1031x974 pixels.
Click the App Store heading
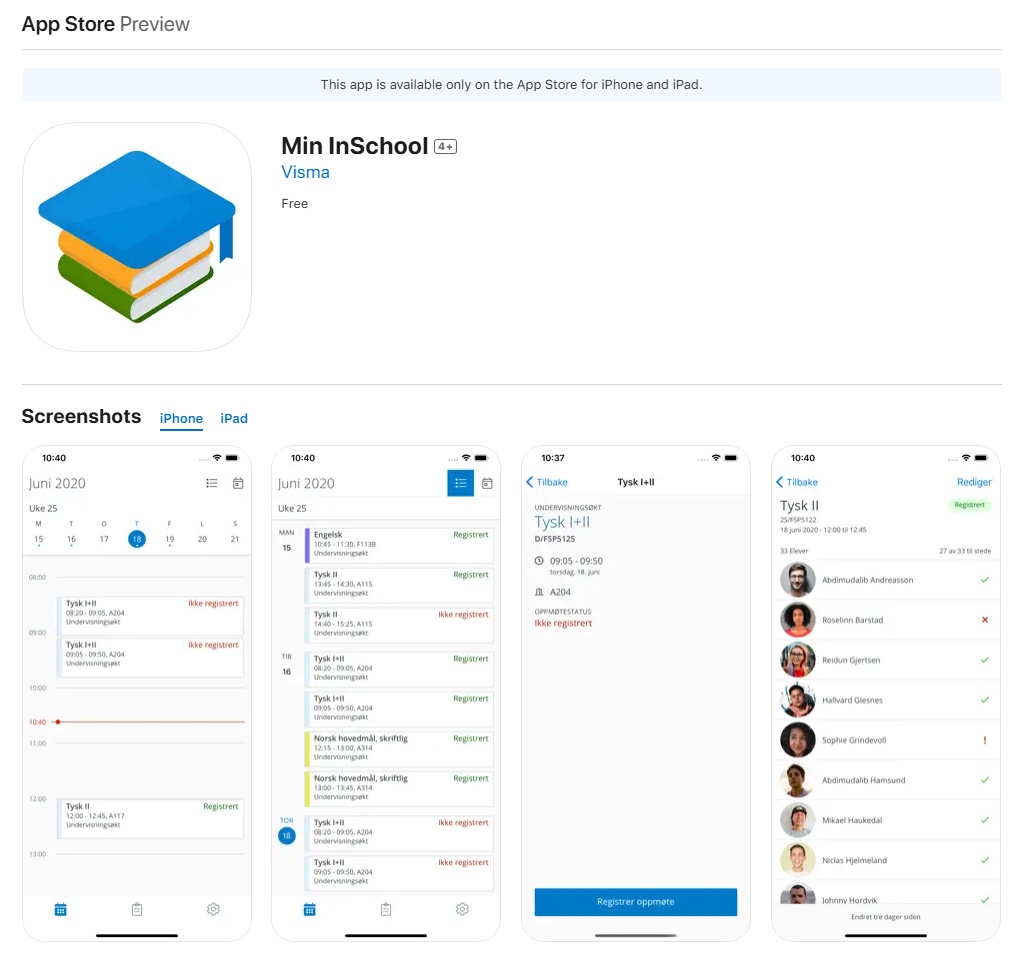(68, 24)
